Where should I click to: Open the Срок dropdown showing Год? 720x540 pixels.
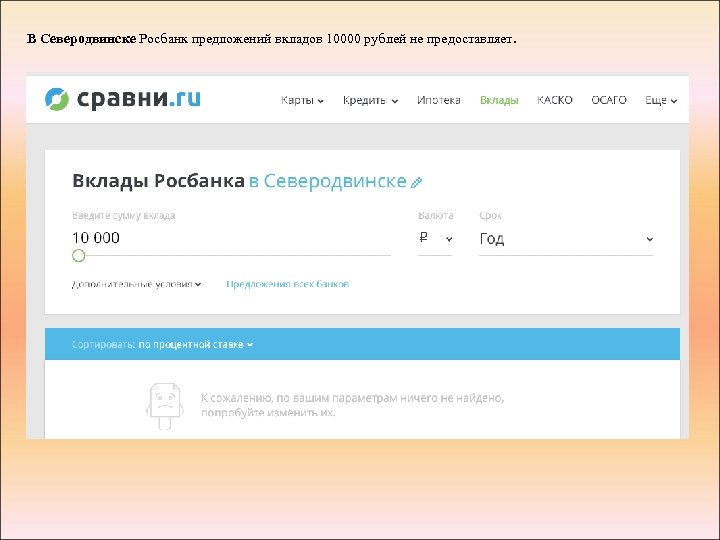(x=566, y=239)
